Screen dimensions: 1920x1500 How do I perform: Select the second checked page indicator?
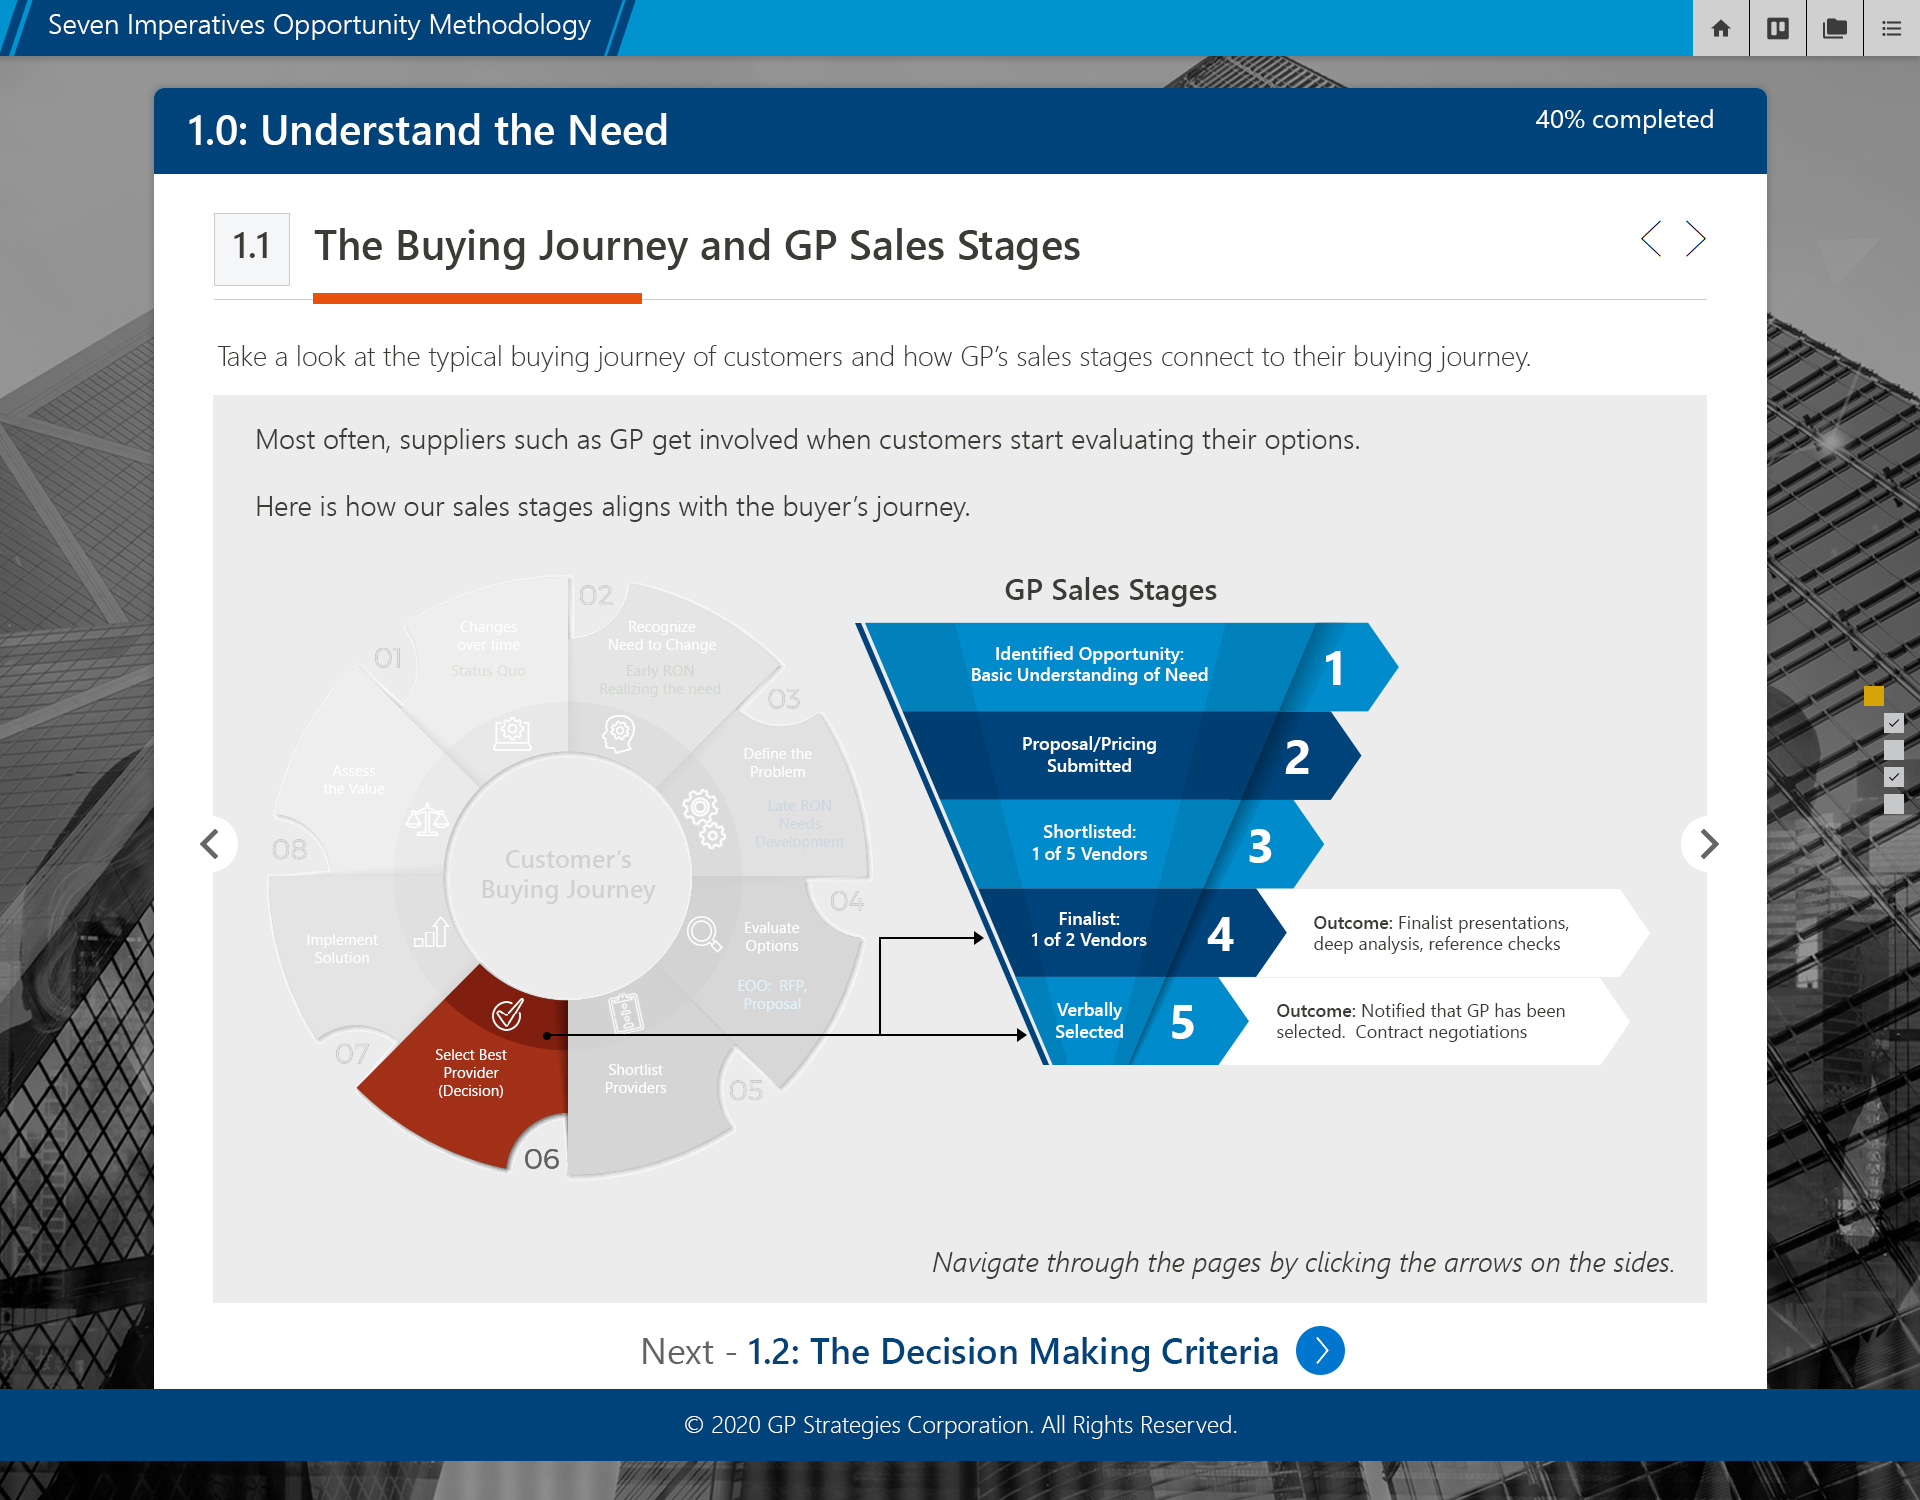click(1894, 777)
